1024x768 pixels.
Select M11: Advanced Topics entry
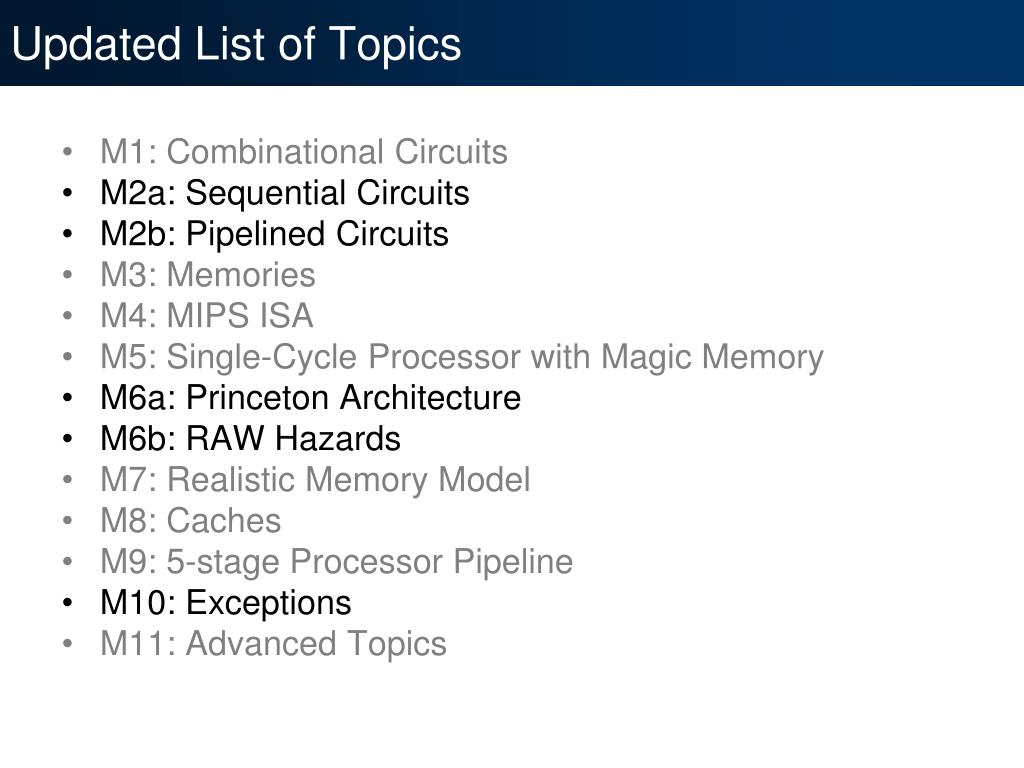click(x=273, y=644)
